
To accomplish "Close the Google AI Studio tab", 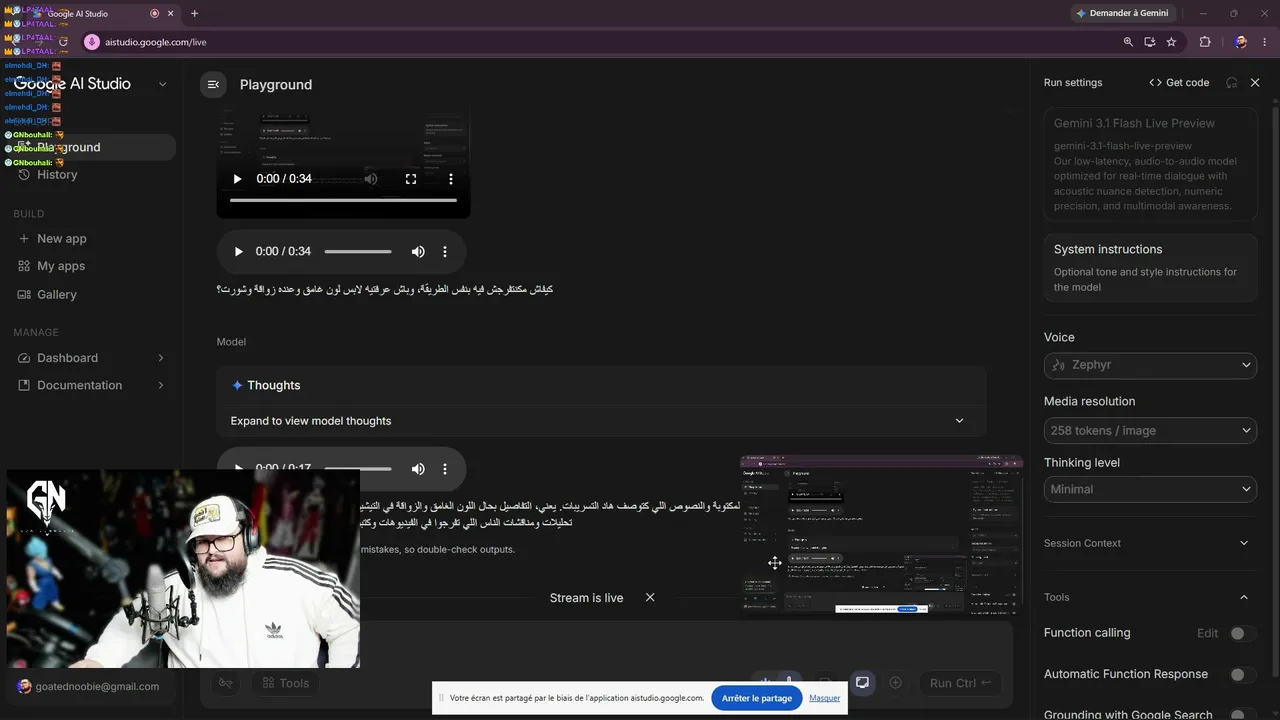I will click(170, 14).
